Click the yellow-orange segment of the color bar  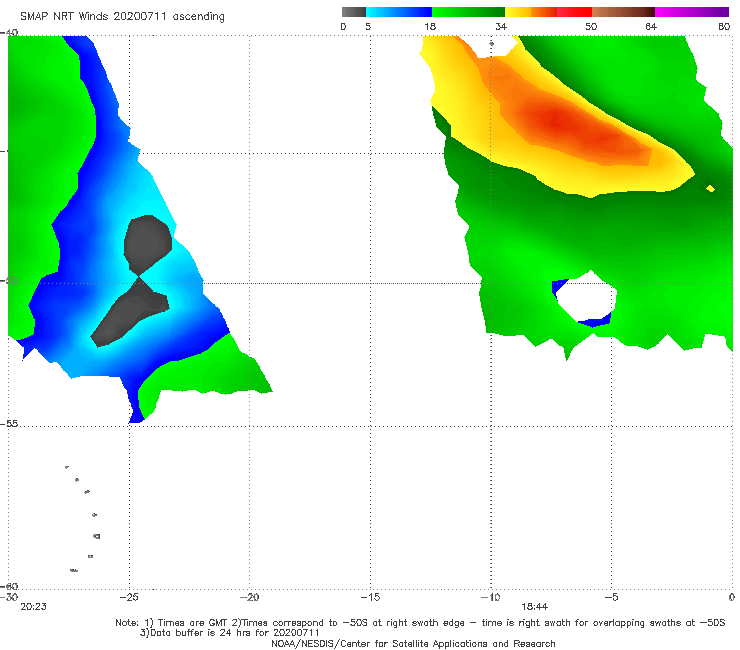(x=531, y=12)
